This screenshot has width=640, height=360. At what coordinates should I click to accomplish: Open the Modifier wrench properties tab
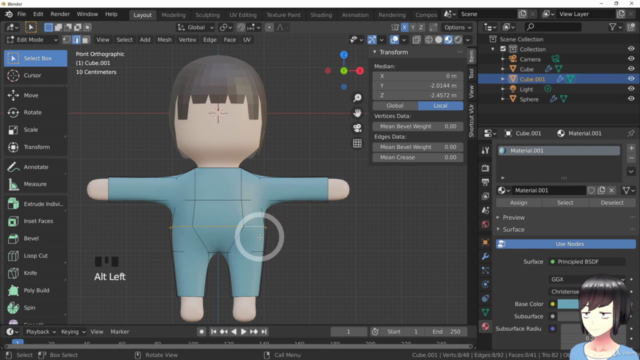(x=485, y=256)
